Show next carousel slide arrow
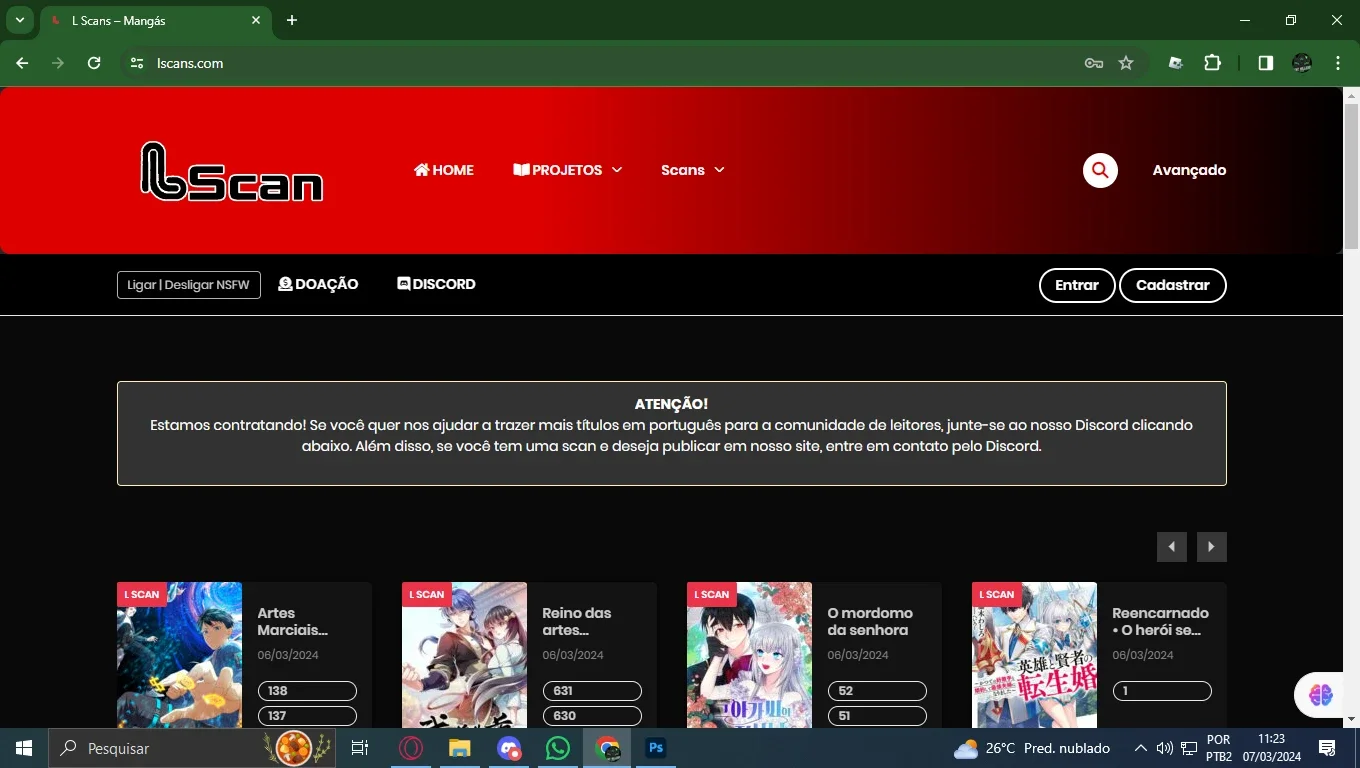Image resolution: width=1360 pixels, height=768 pixels. [x=1212, y=547]
